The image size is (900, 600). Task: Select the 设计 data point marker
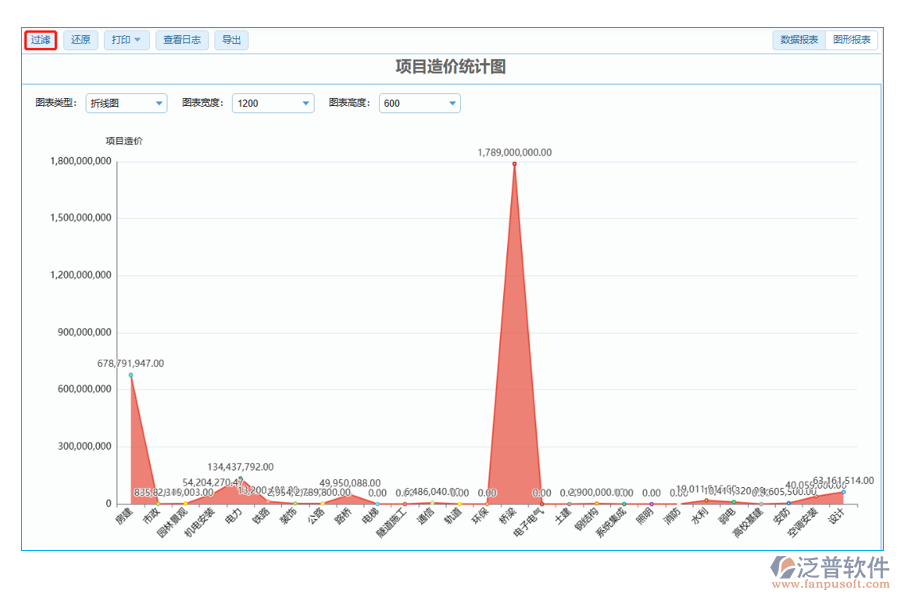[843, 492]
